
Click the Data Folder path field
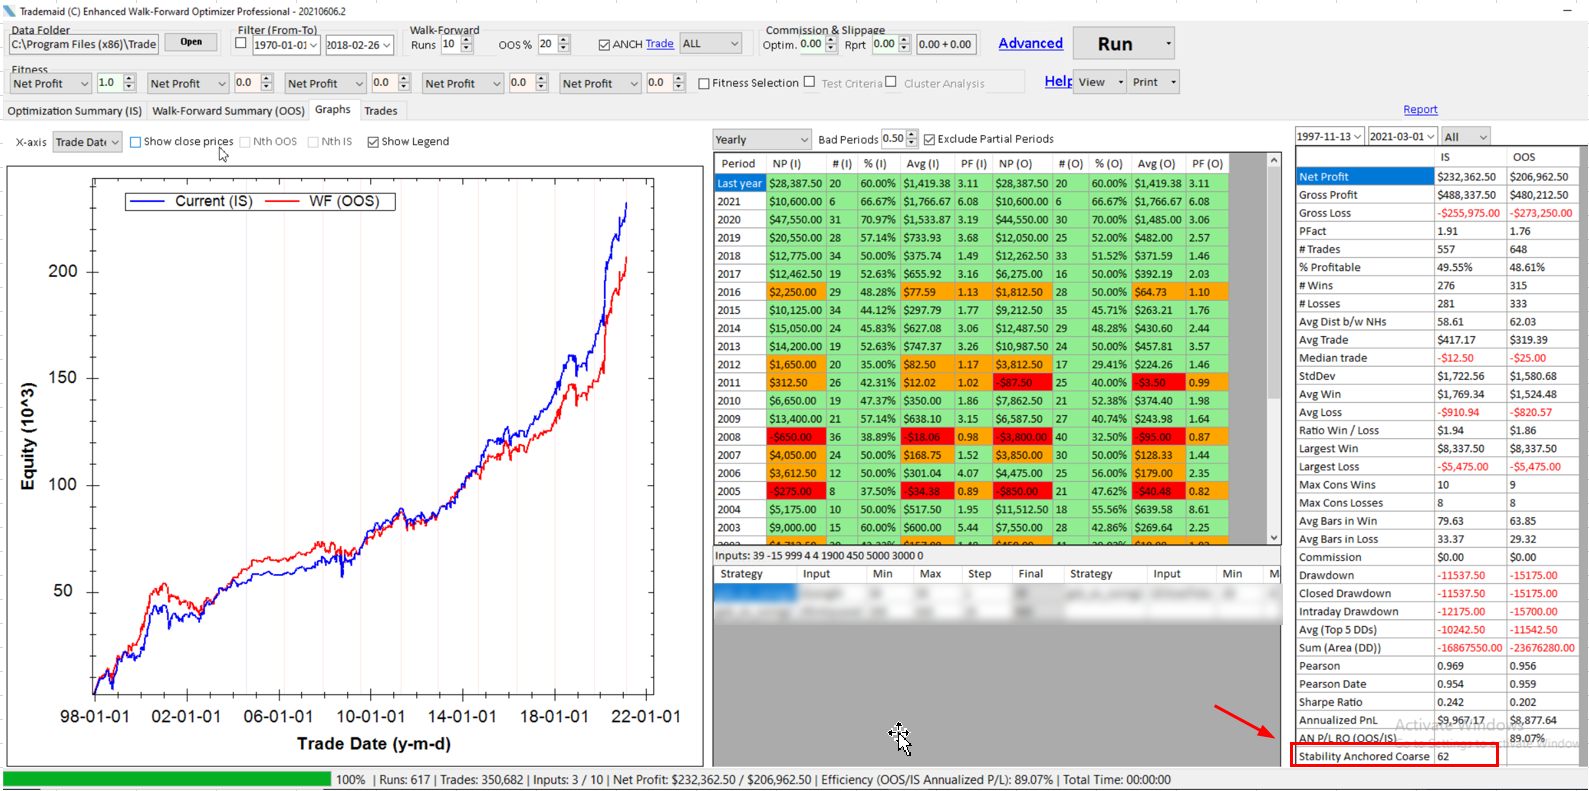coord(83,44)
